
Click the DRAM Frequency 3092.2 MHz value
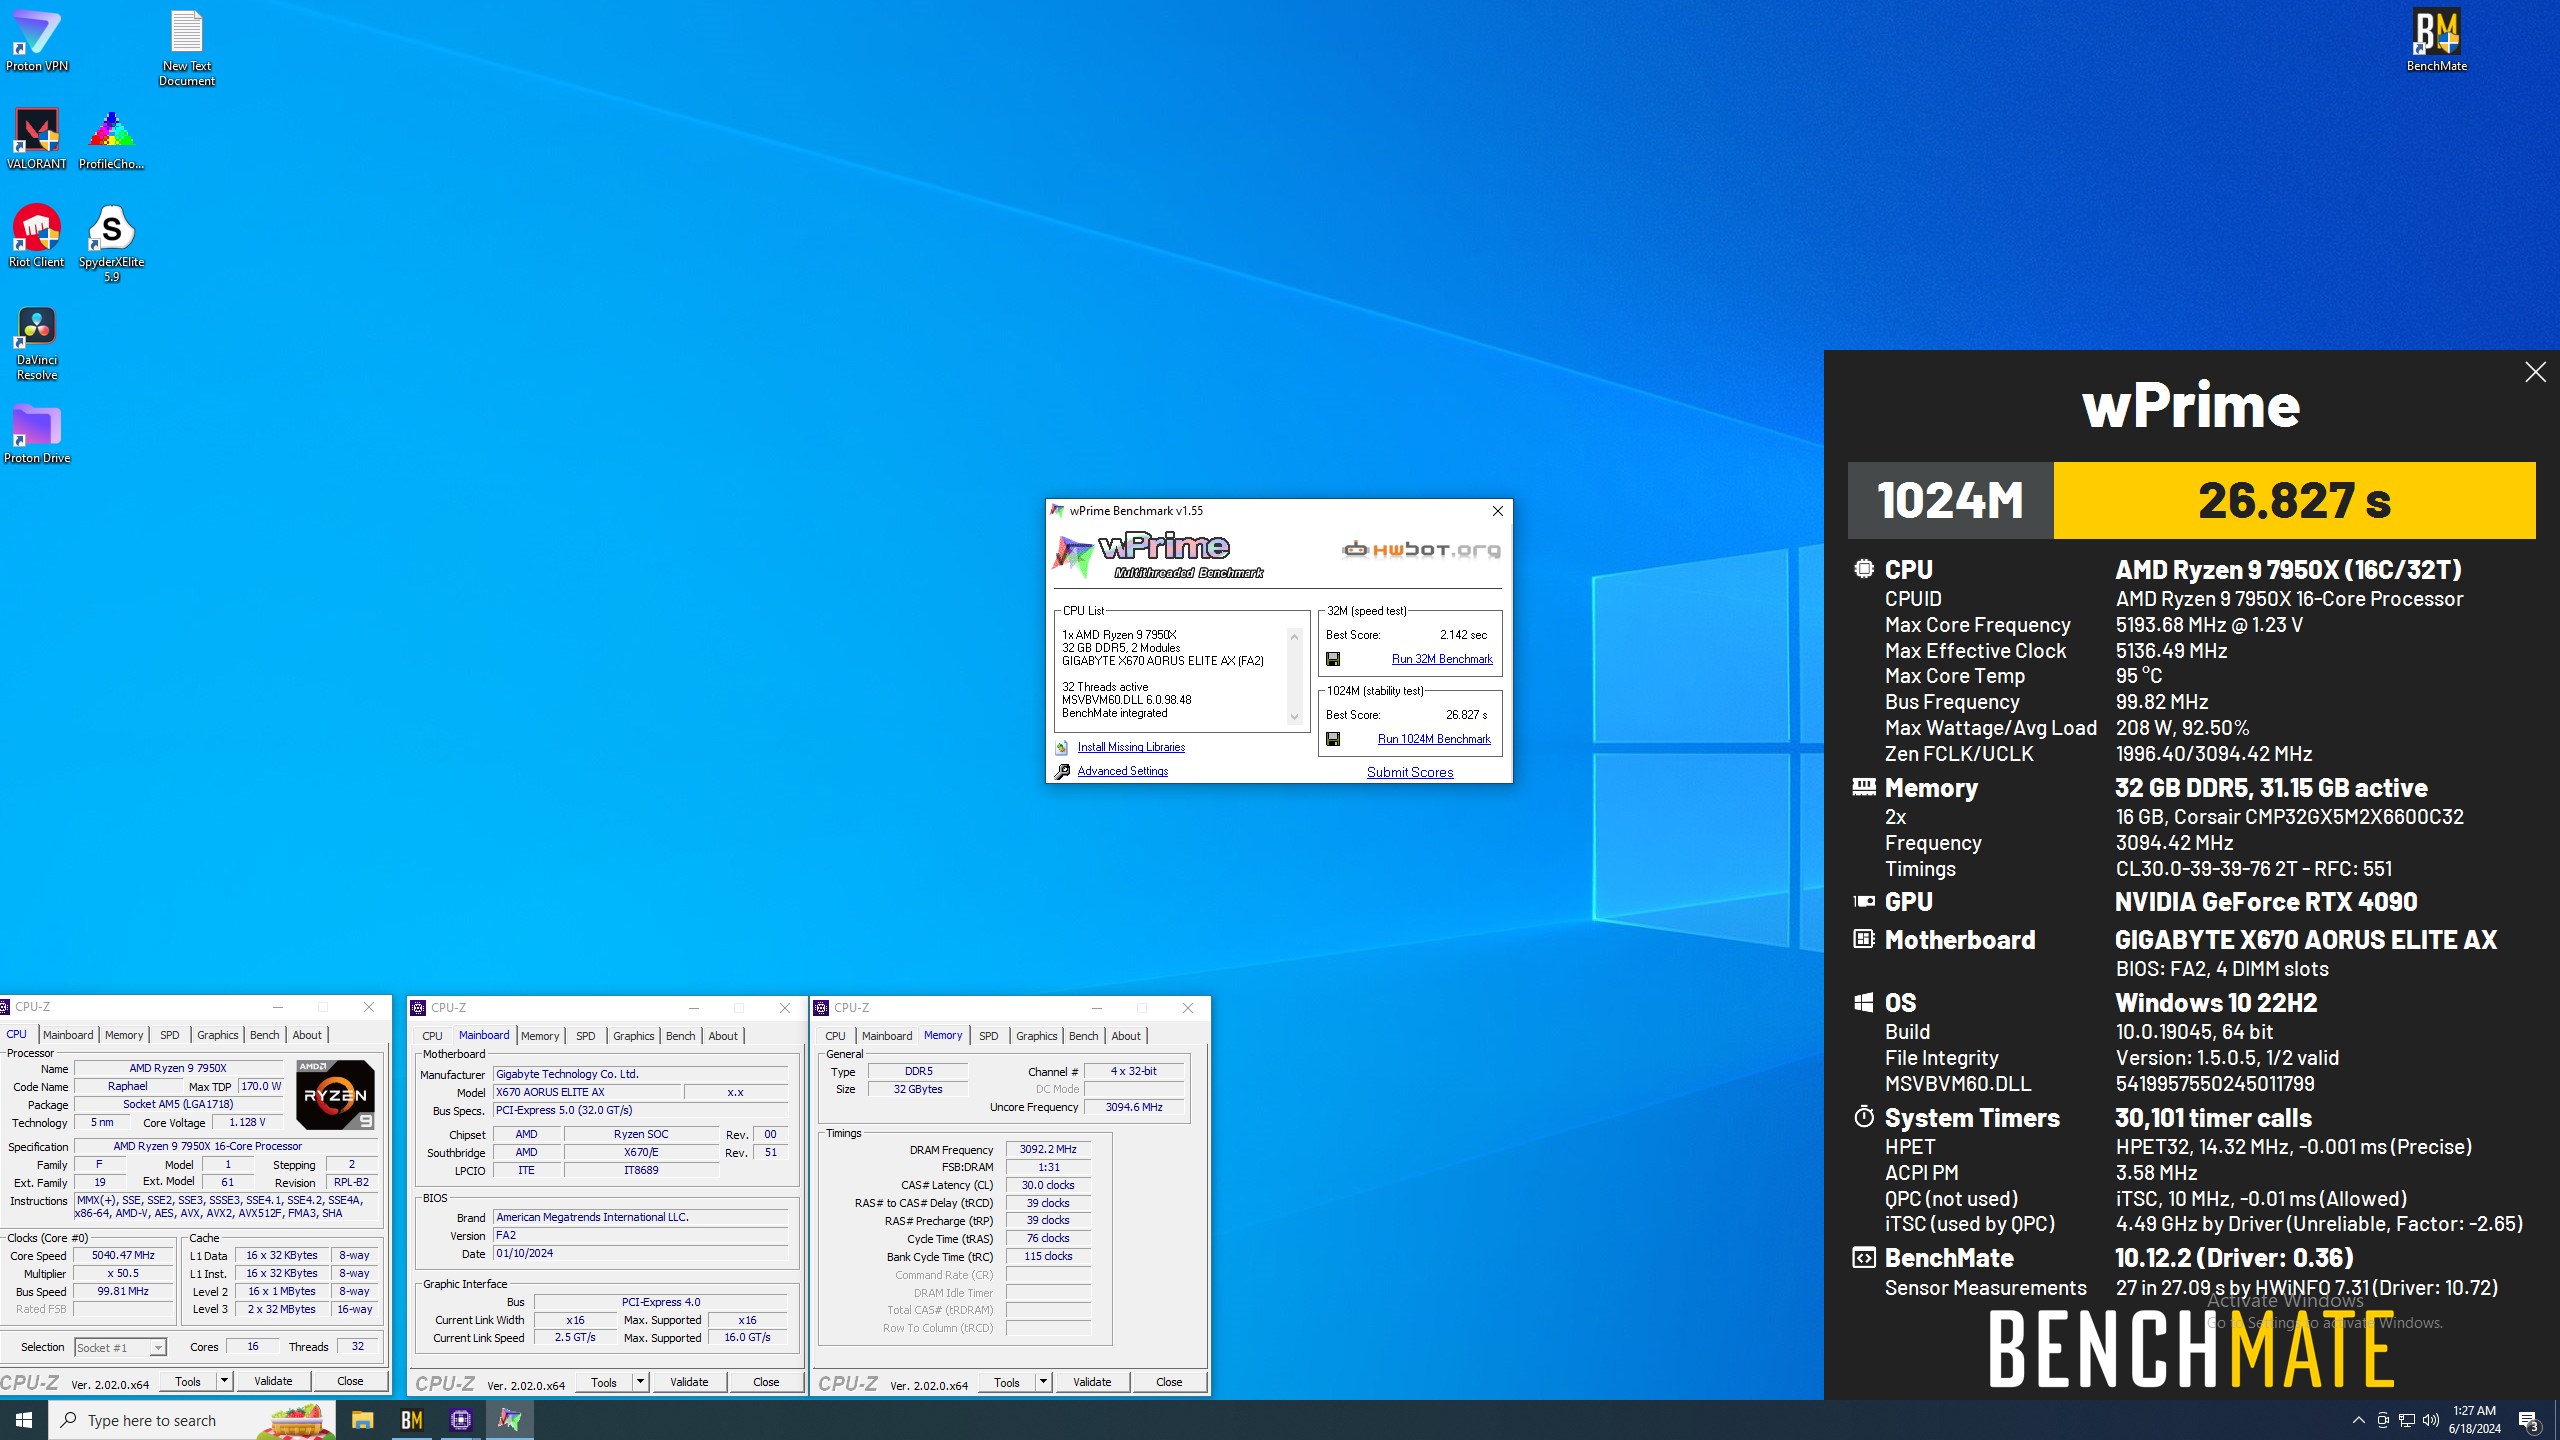[x=1048, y=1149]
